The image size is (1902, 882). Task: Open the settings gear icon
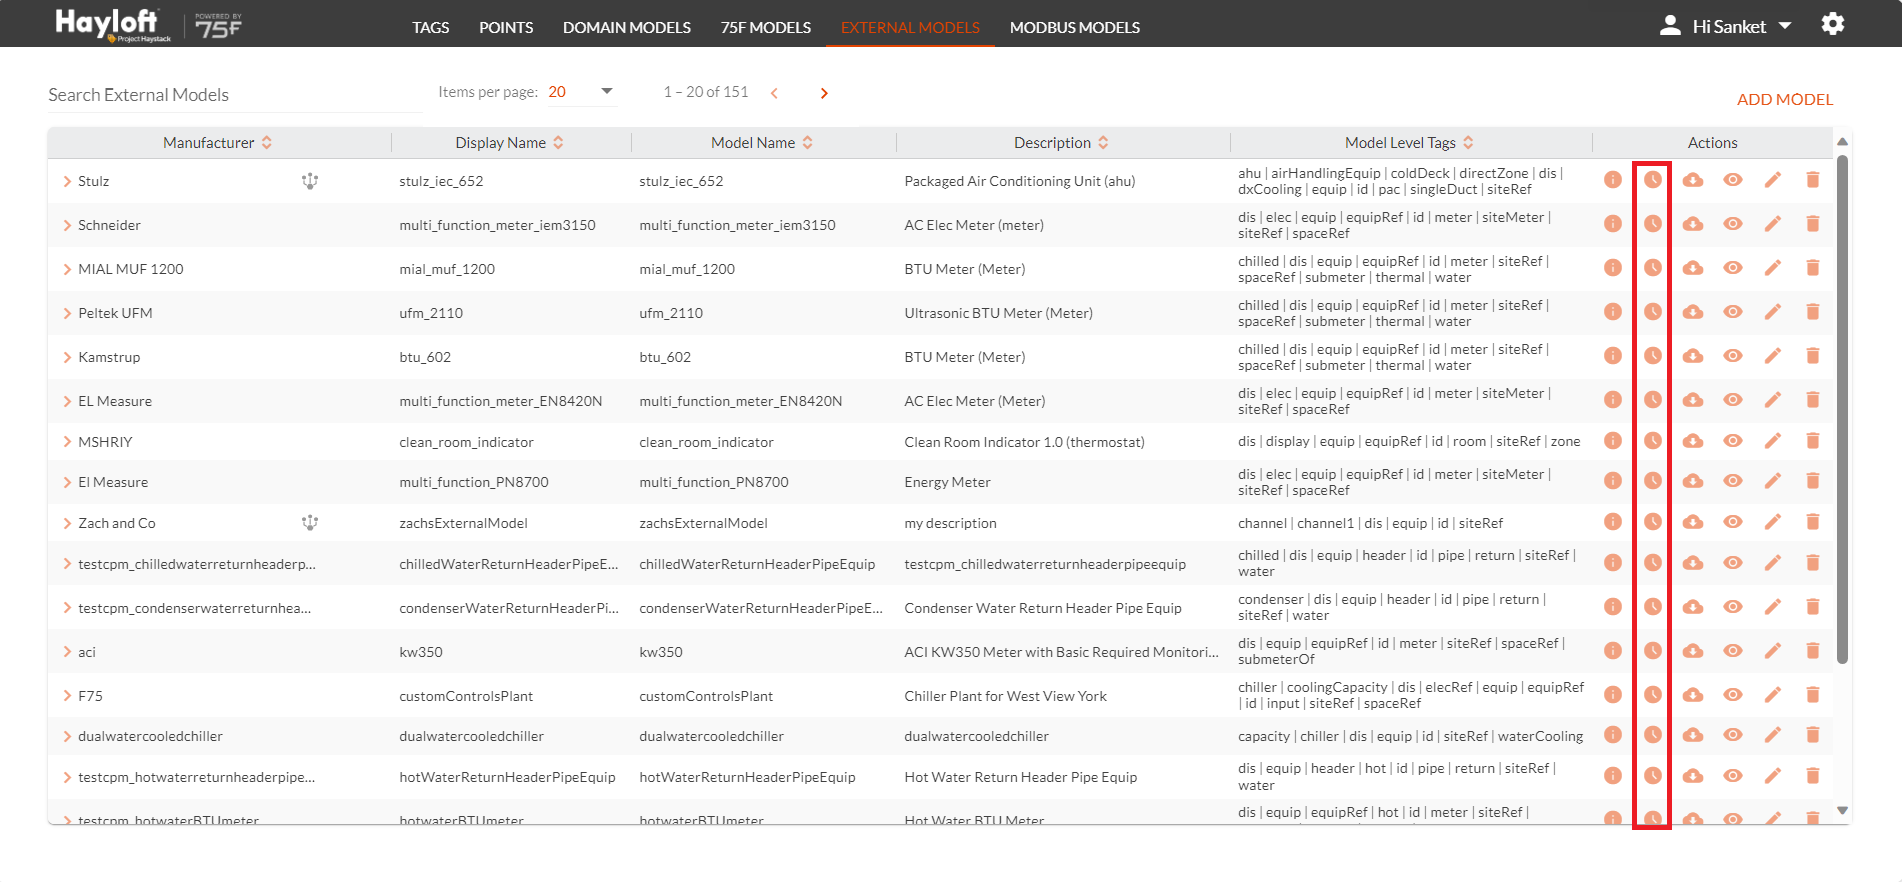pos(1833,24)
